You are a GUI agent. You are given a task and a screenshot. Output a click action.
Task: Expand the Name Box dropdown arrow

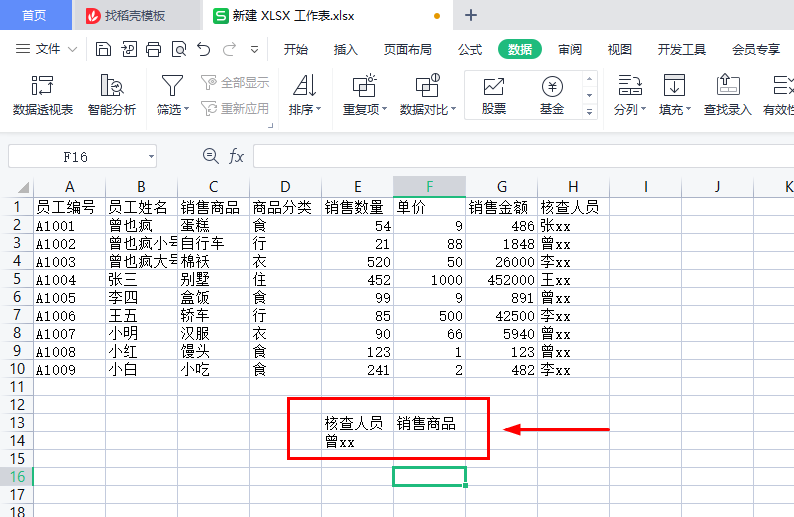[x=151, y=156]
